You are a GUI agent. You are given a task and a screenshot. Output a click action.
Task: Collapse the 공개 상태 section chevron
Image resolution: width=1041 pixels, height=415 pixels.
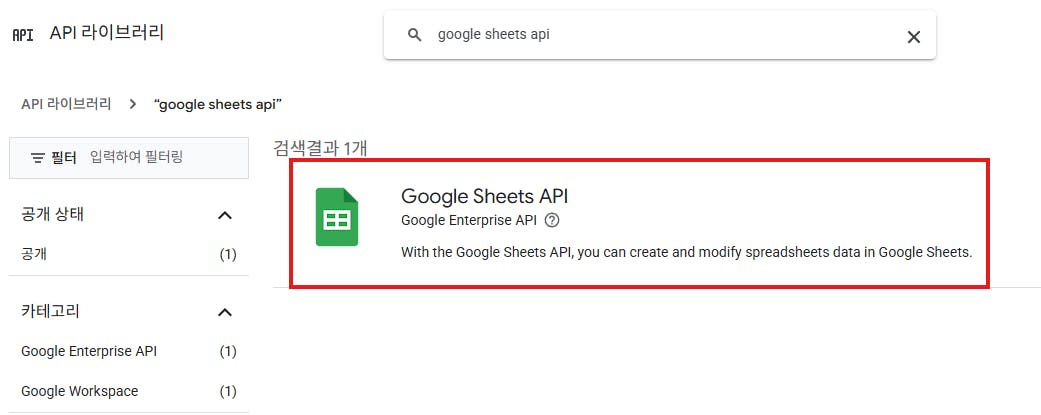(225, 215)
